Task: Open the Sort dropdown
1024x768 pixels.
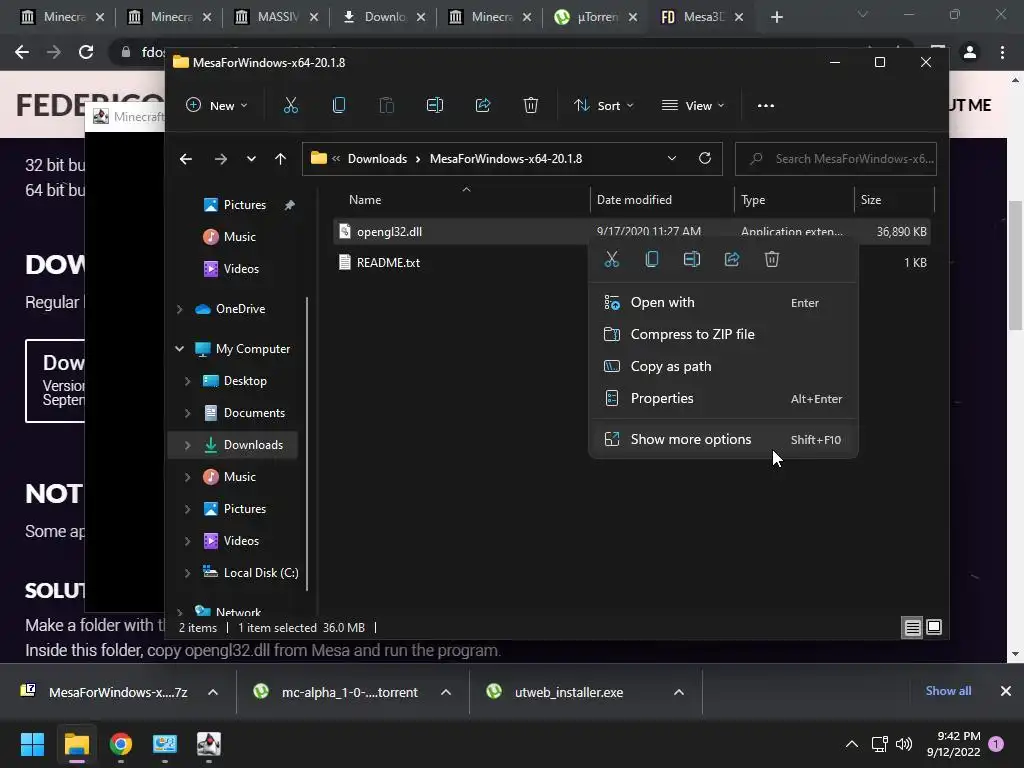Action: coord(603,105)
